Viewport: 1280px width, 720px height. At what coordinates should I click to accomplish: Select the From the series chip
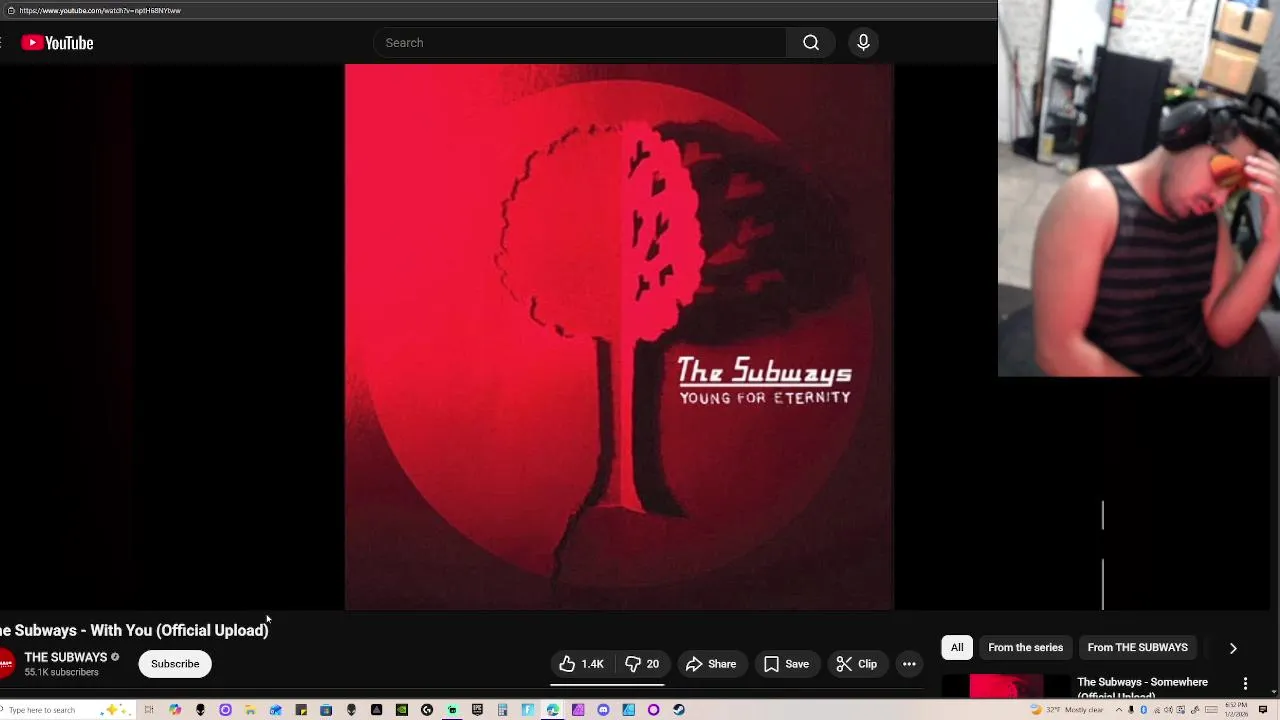[x=1026, y=647]
